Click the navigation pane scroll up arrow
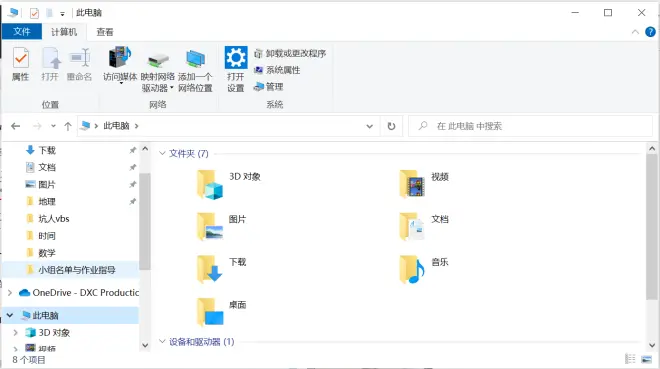The height and width of the screenshot is (369, 660). [145, 149]
